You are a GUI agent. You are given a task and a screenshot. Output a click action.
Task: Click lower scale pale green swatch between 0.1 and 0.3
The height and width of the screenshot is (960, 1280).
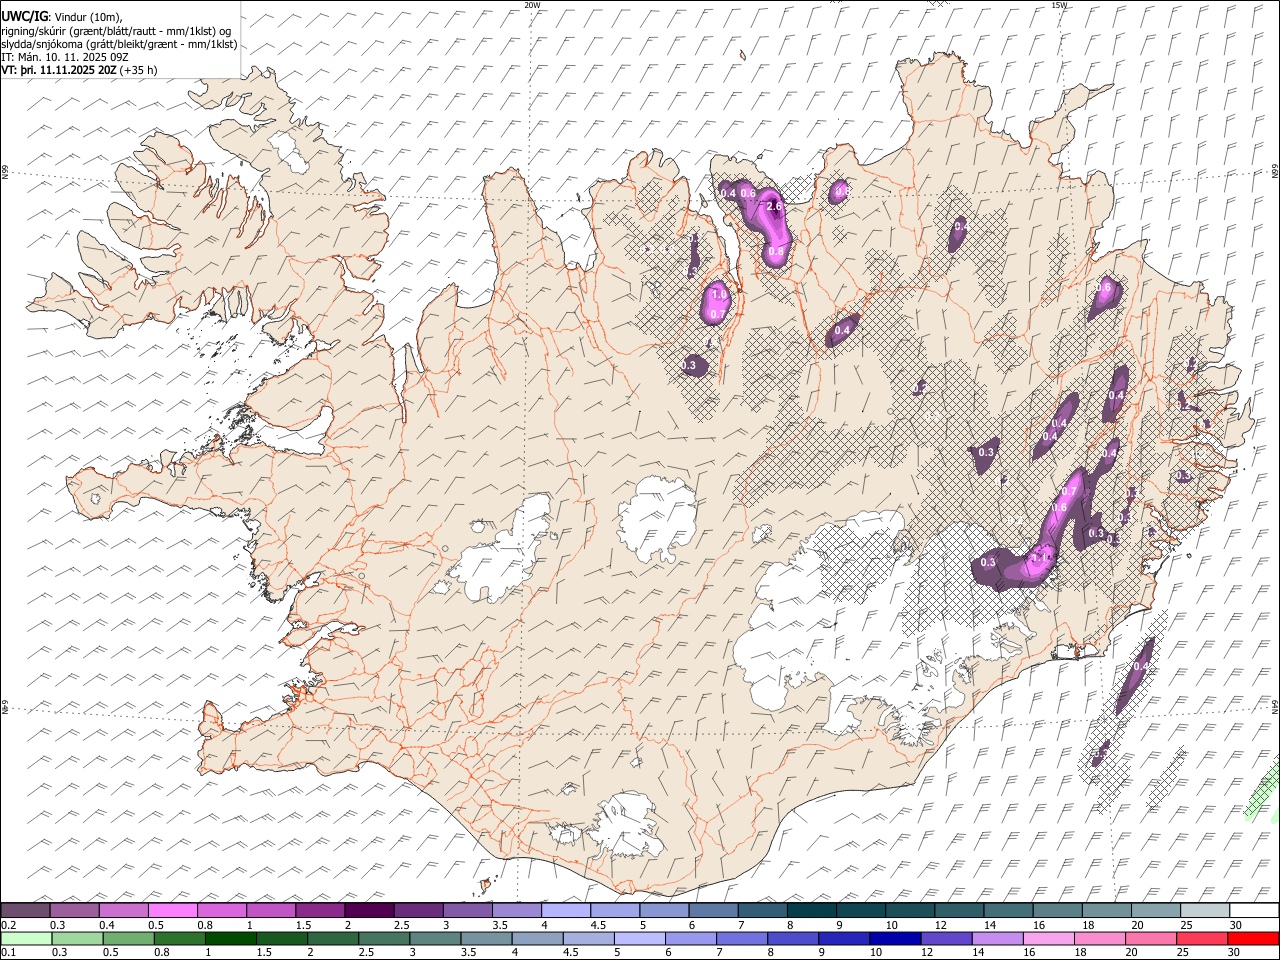pyautogui.click(x=27, y=938)
